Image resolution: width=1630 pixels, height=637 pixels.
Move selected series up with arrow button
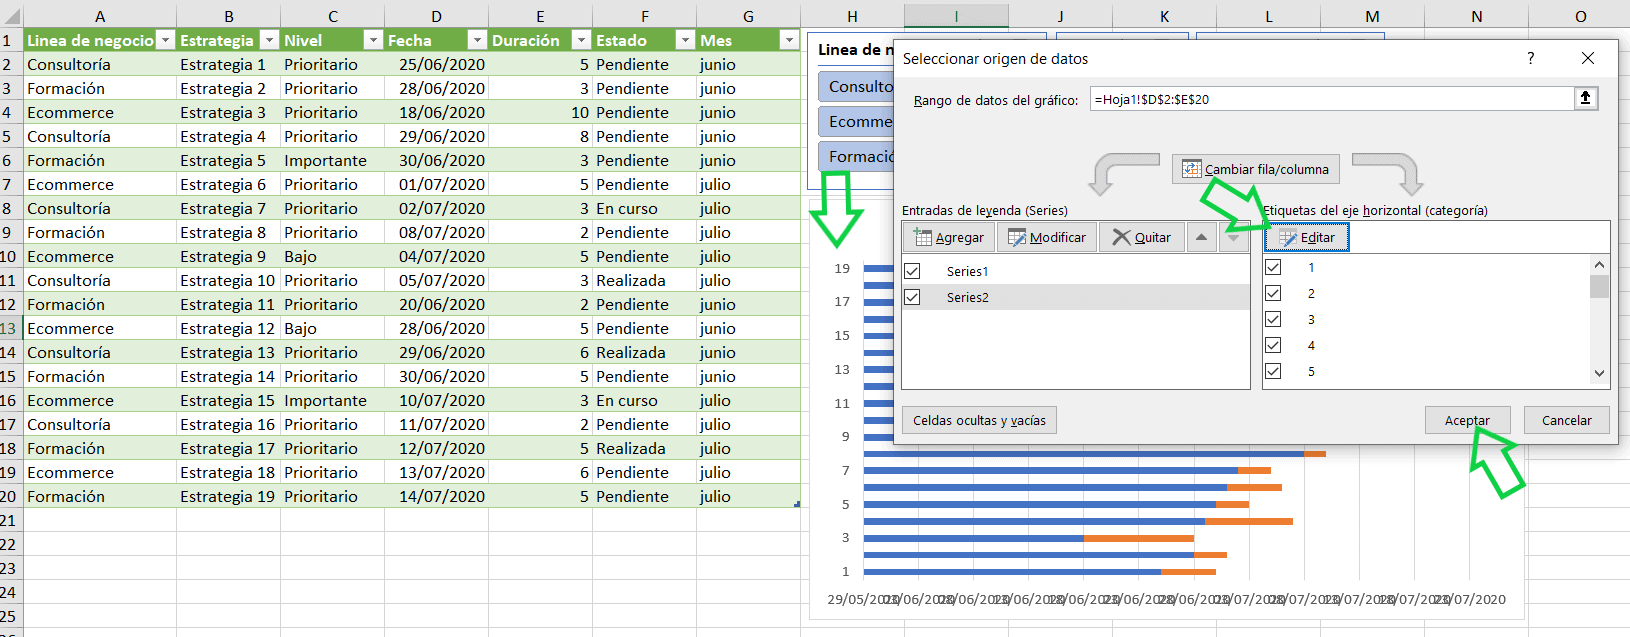point(1201,237)
